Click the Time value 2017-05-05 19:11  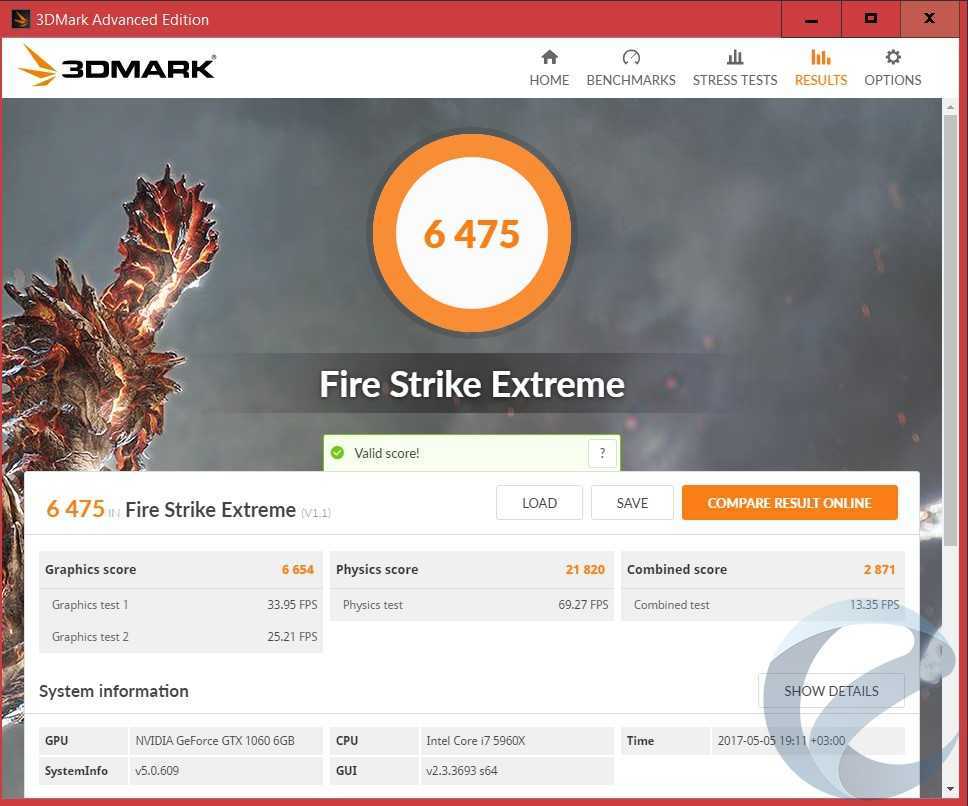point(781,741)
